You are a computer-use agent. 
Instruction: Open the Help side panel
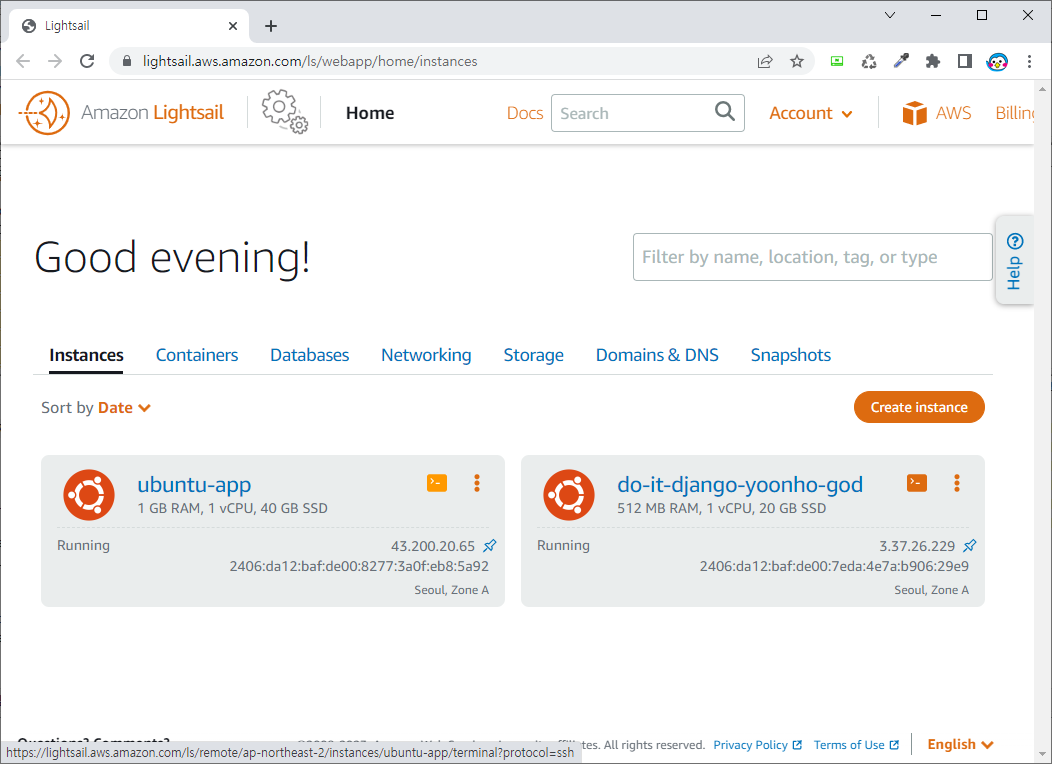click(1014, 260)
